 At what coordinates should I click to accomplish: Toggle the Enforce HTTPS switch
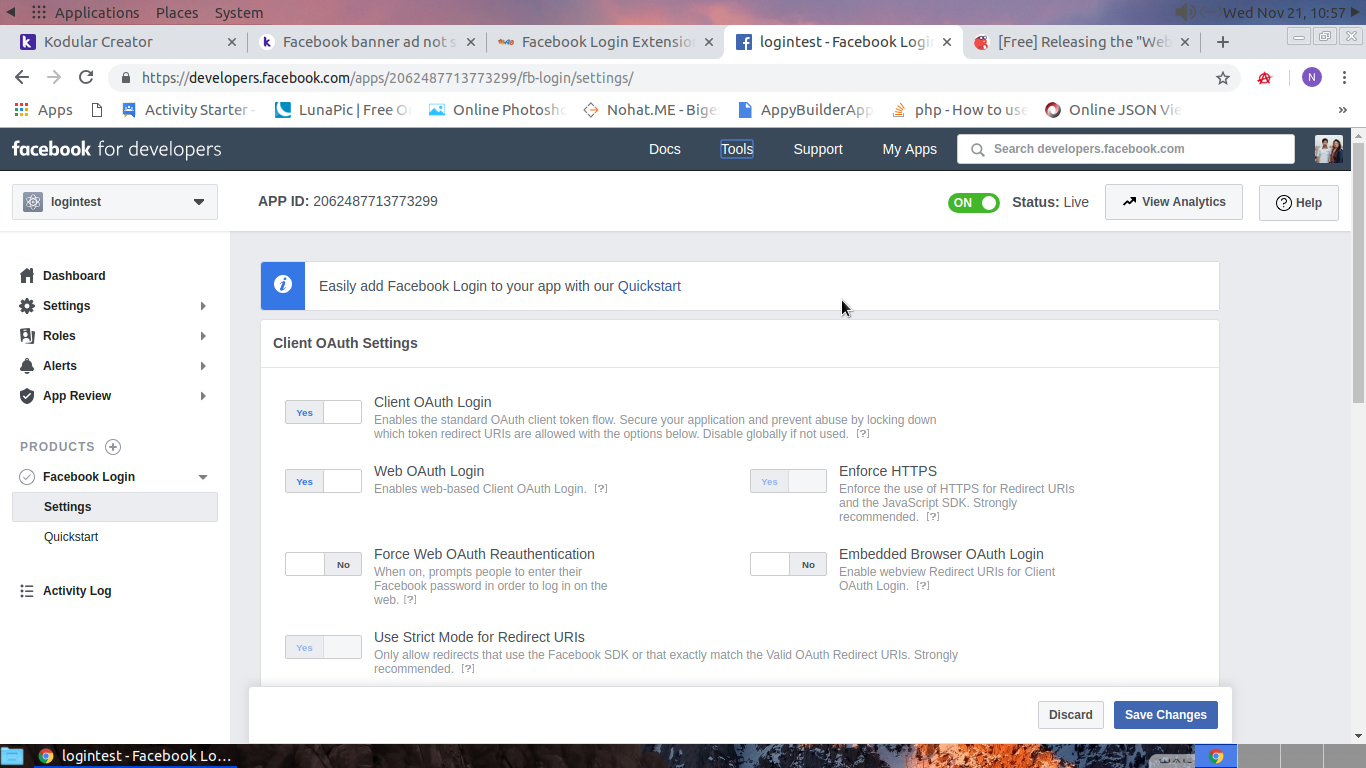788,481
